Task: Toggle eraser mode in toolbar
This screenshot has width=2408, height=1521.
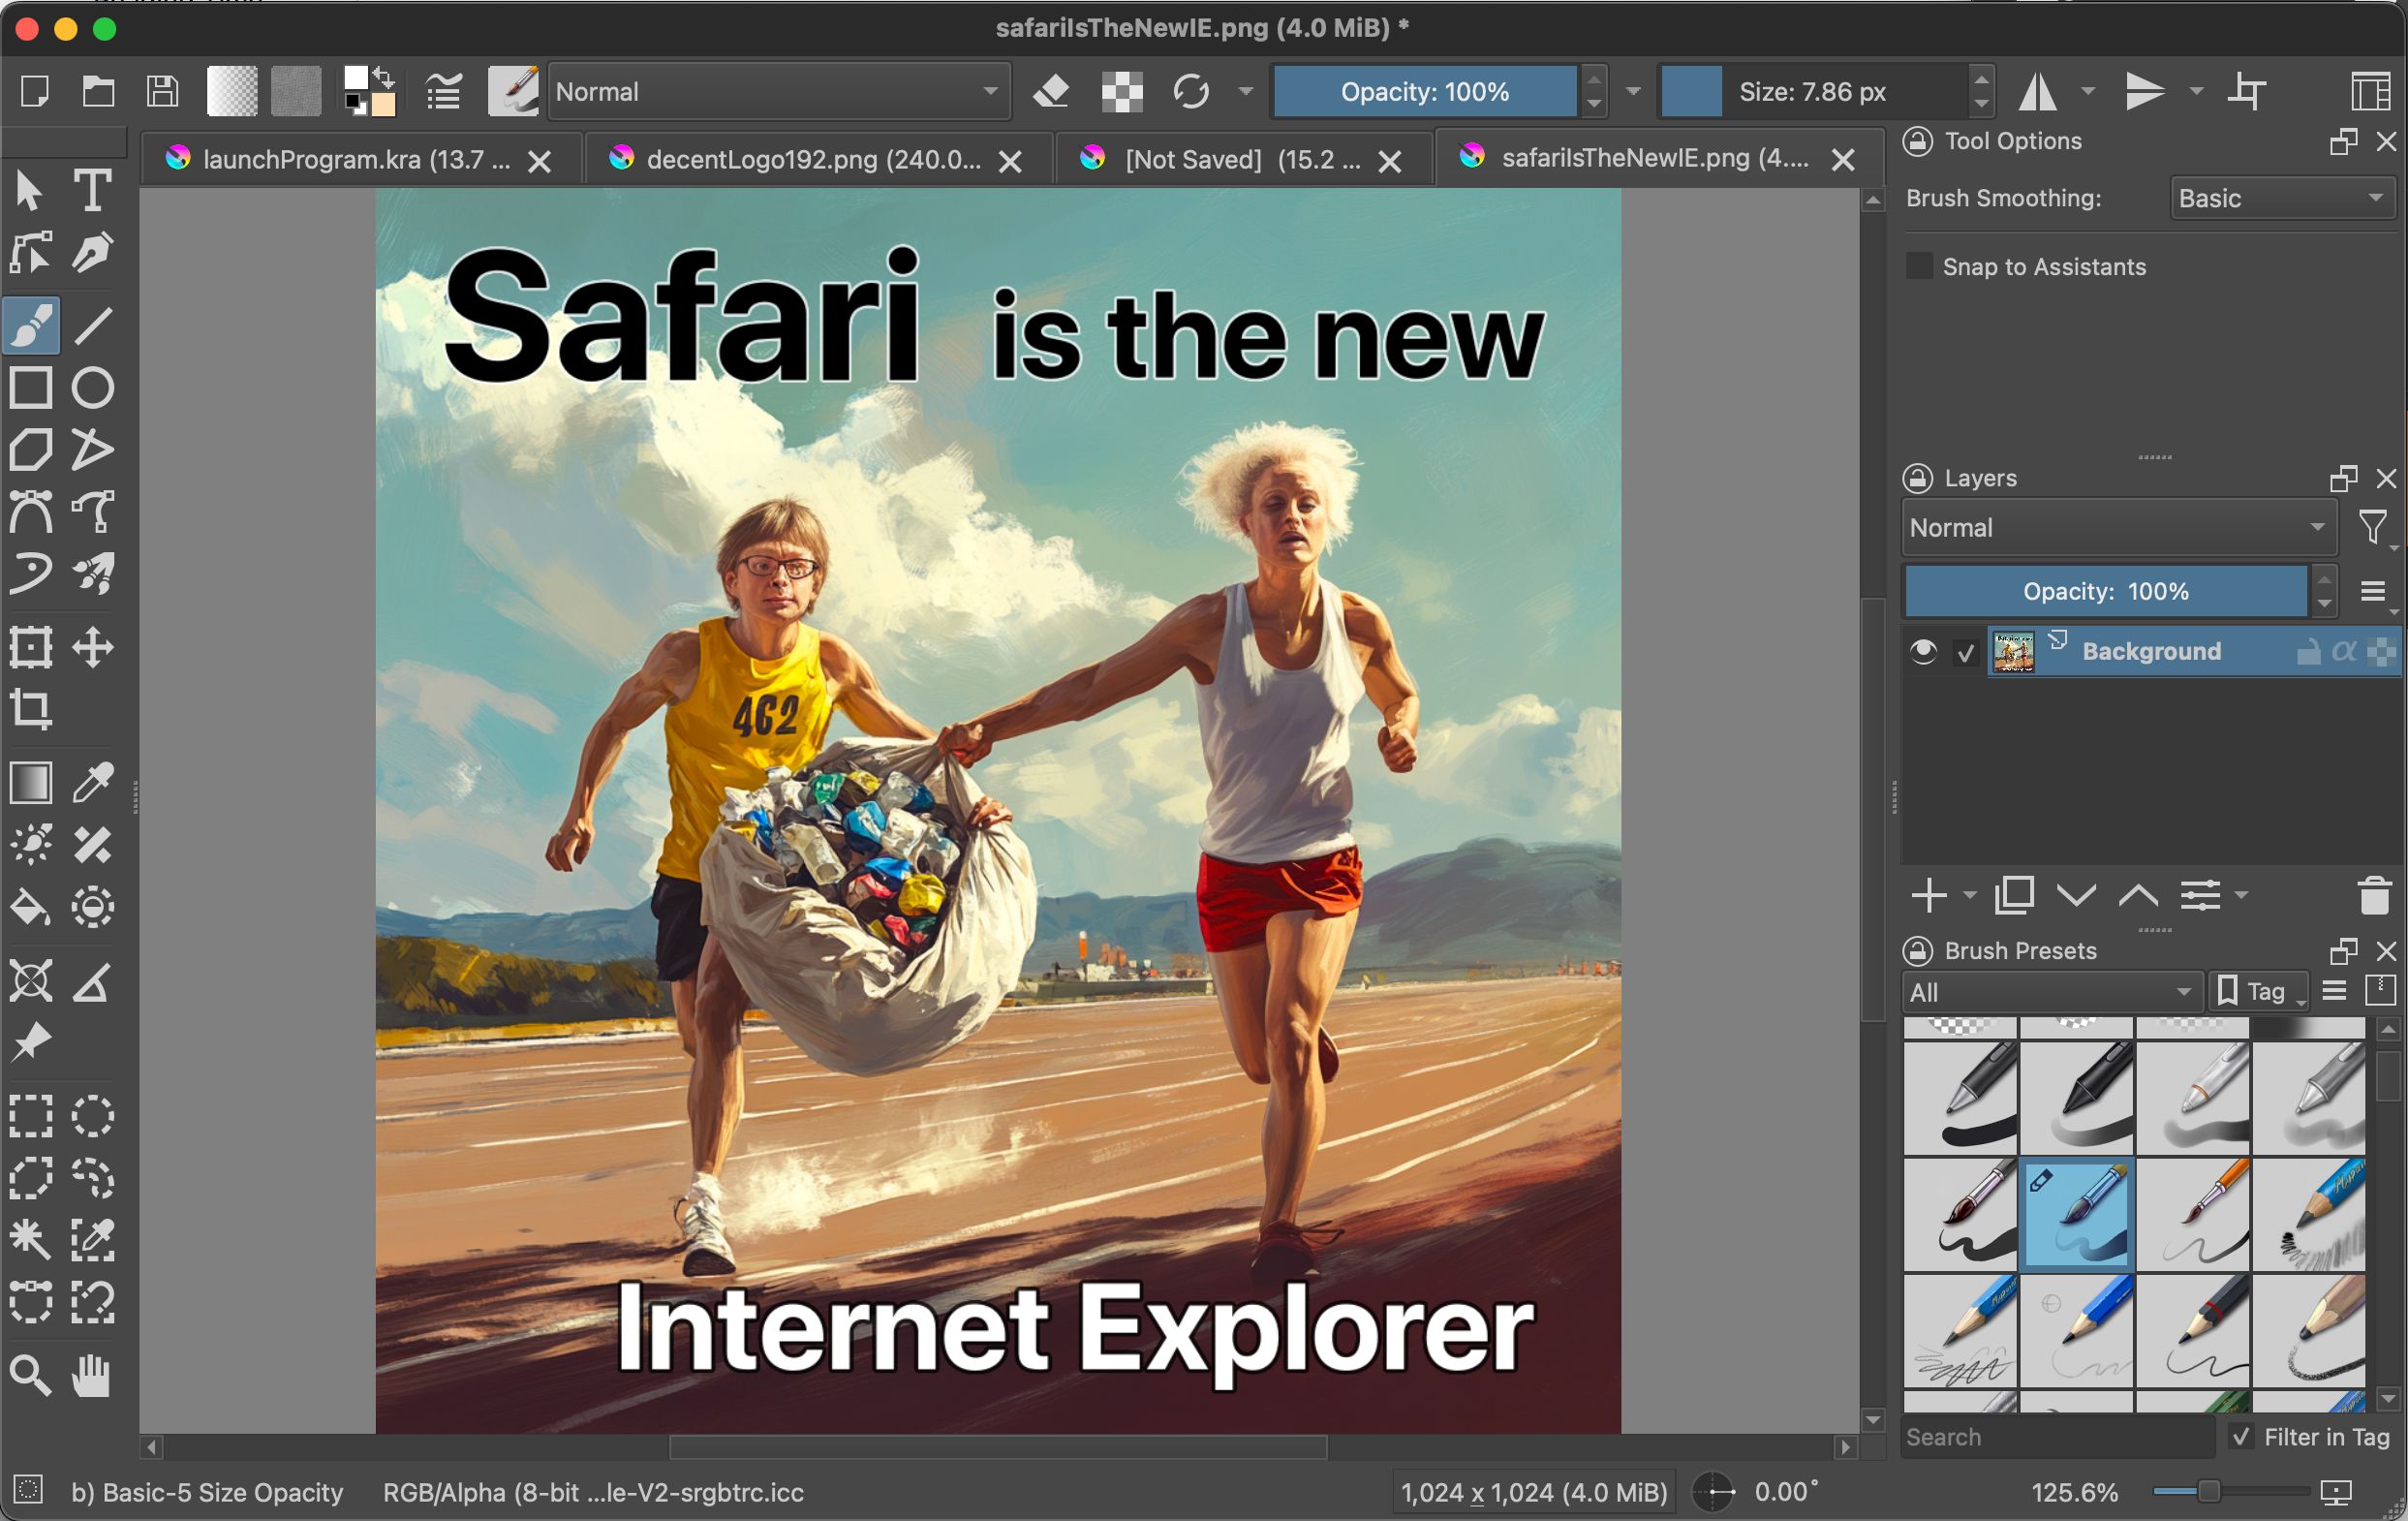Action: click(1051, 92)
